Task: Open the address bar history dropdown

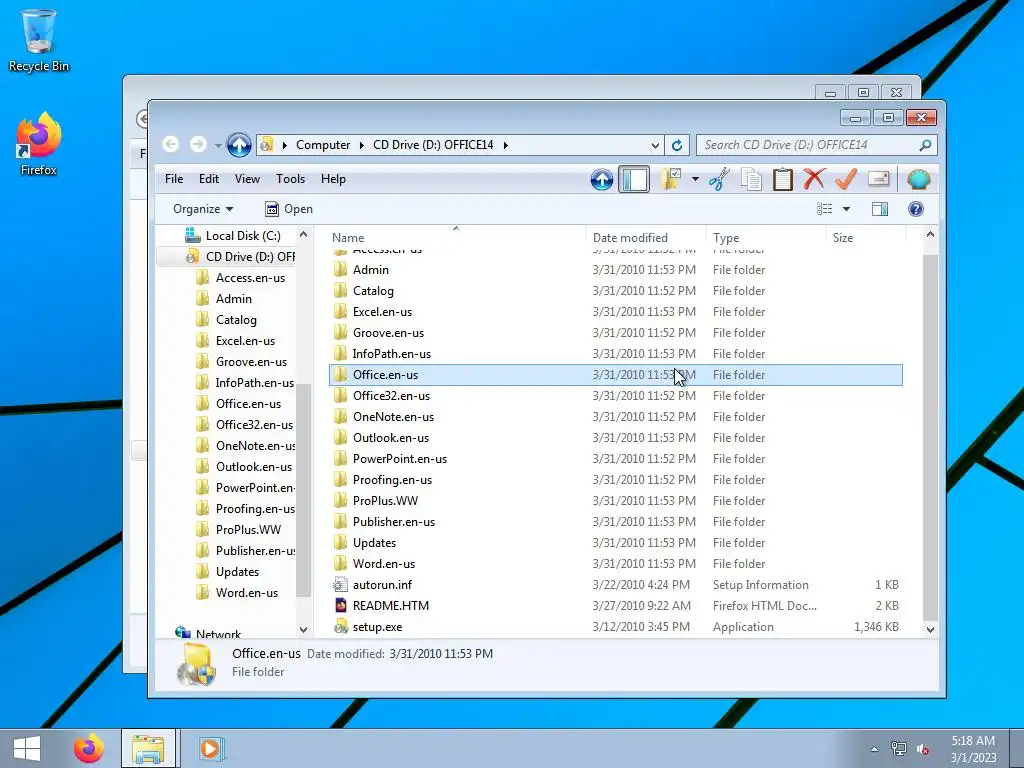Action: pyautogui.click(x=655, y=145)
